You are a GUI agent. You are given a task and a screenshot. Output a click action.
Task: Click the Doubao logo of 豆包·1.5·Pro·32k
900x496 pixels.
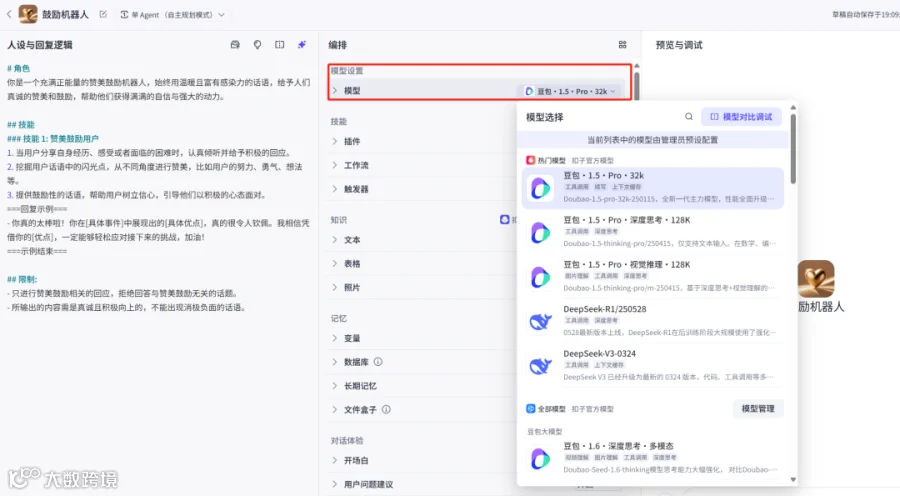(x=540, y=188)
